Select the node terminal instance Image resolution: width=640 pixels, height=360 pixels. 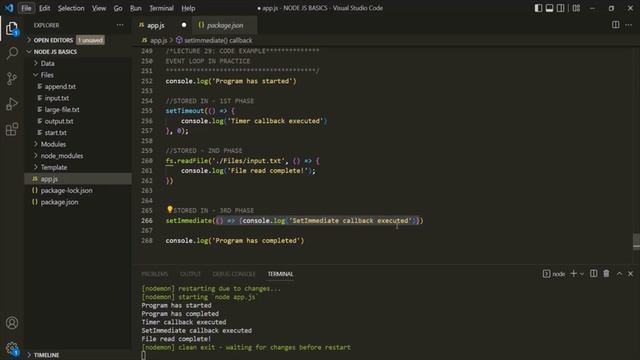554,273
